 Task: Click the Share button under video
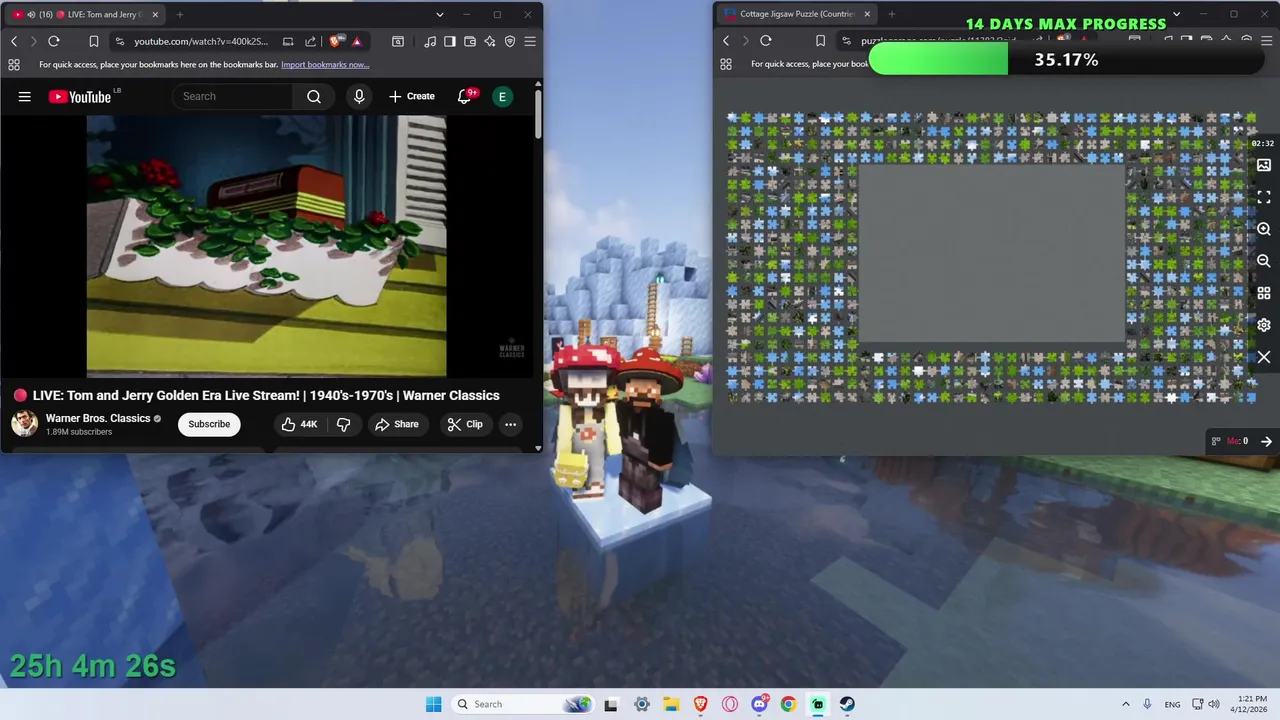point(397,424)
